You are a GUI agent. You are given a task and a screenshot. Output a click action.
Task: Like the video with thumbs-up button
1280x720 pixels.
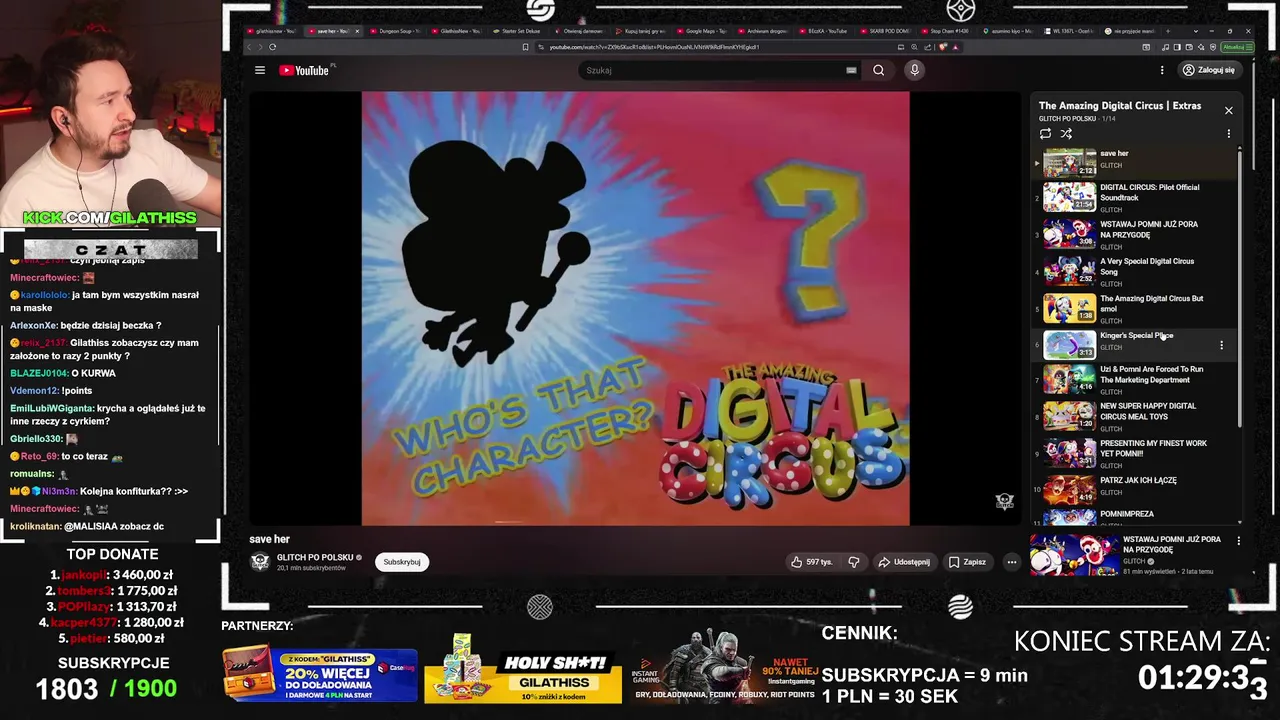811,562
